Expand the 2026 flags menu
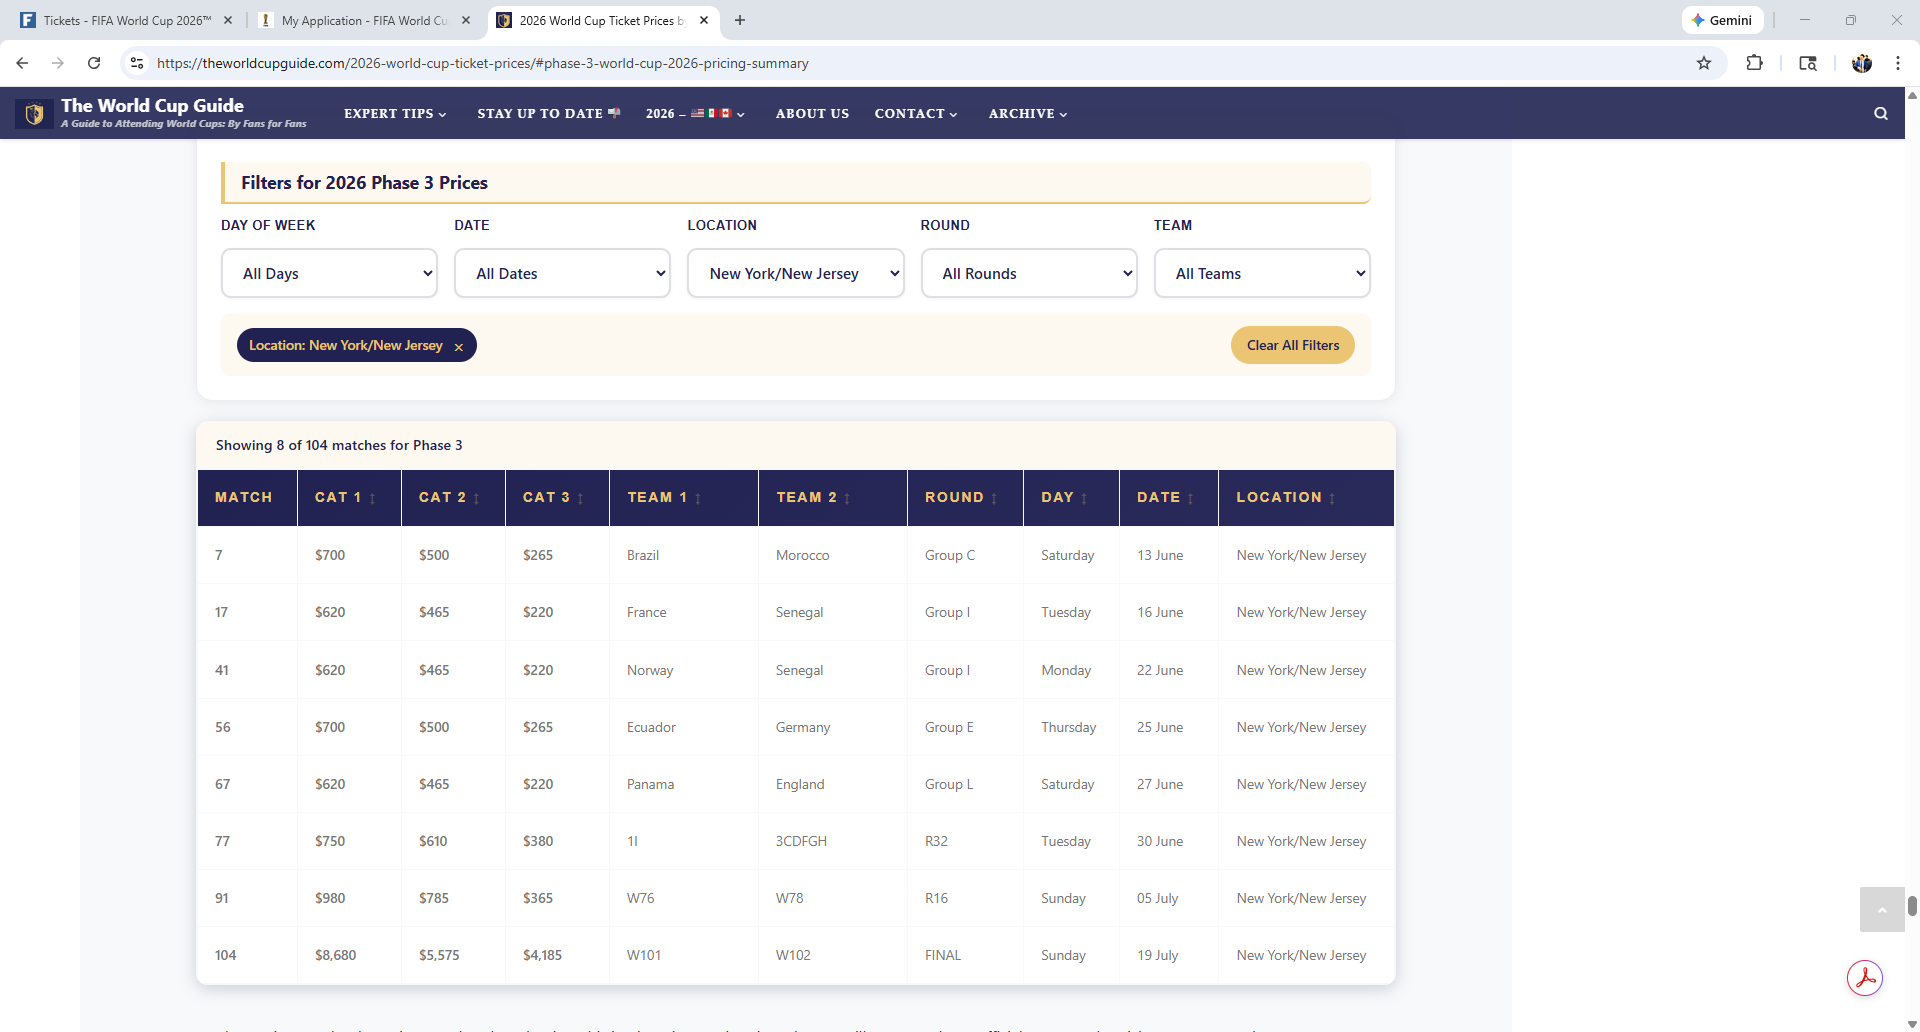1920x1032 pixels. tap(695, 113)
